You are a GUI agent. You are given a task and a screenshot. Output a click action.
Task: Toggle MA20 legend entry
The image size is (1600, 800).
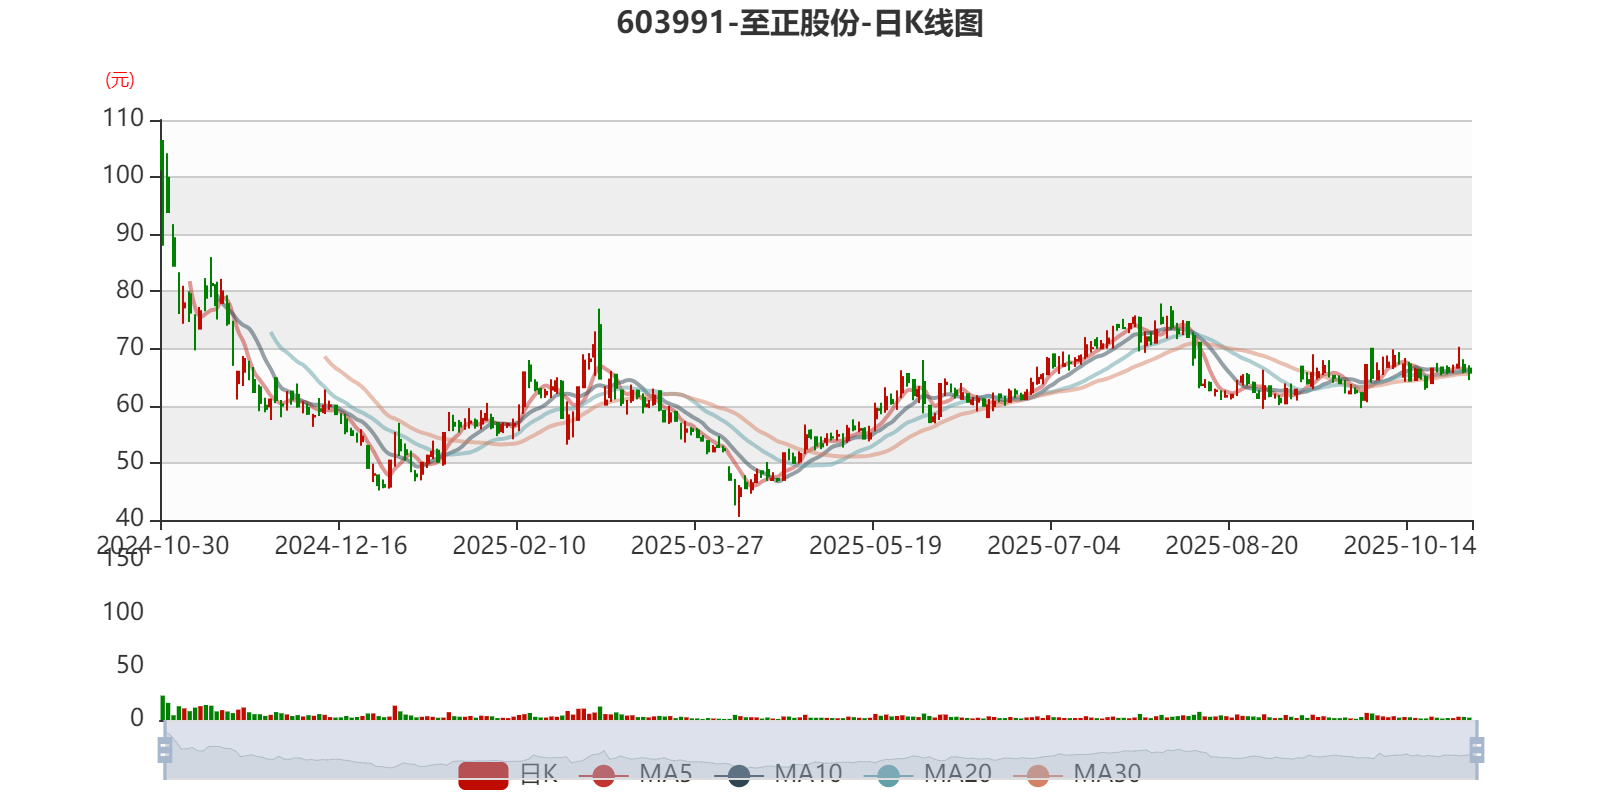click(x=927, y=774)
